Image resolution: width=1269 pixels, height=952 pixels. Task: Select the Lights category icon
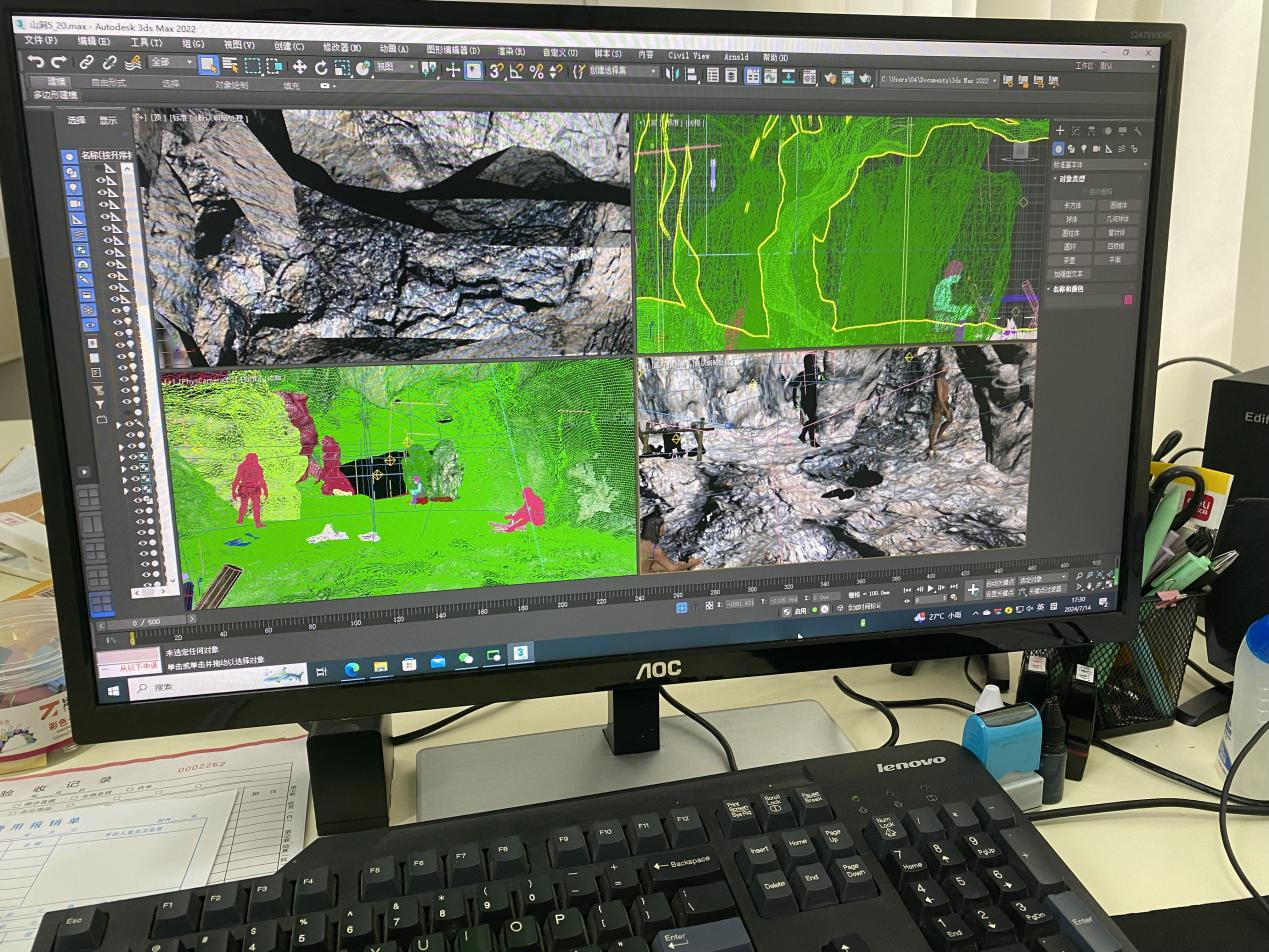(1084, 149)
